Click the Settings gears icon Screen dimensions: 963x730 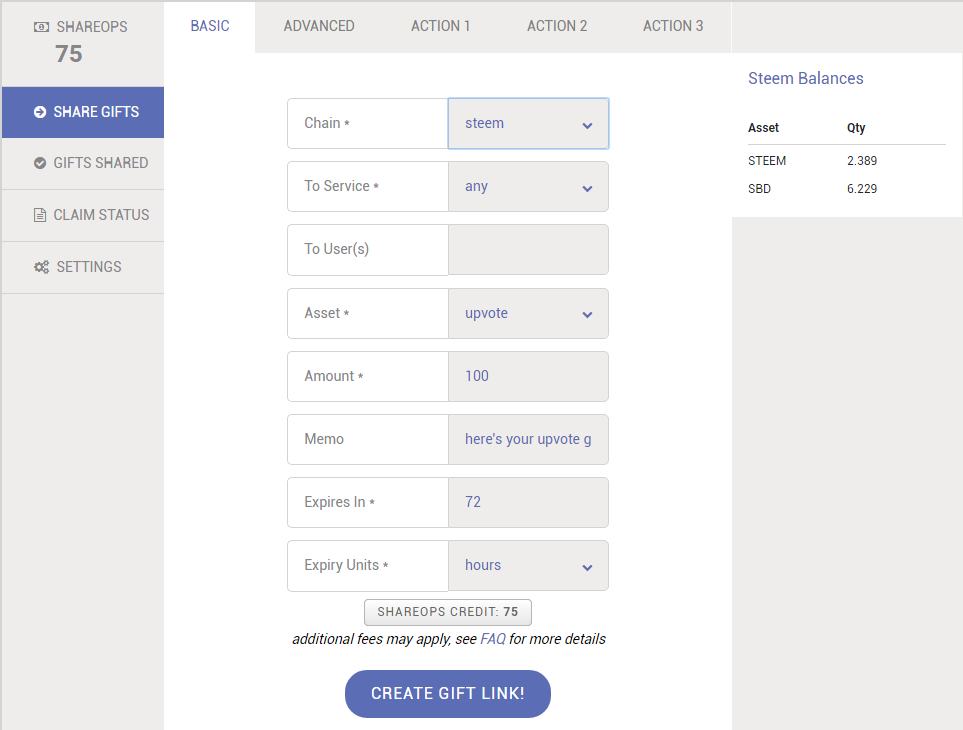pyautogui.click(x=41, y=267)
